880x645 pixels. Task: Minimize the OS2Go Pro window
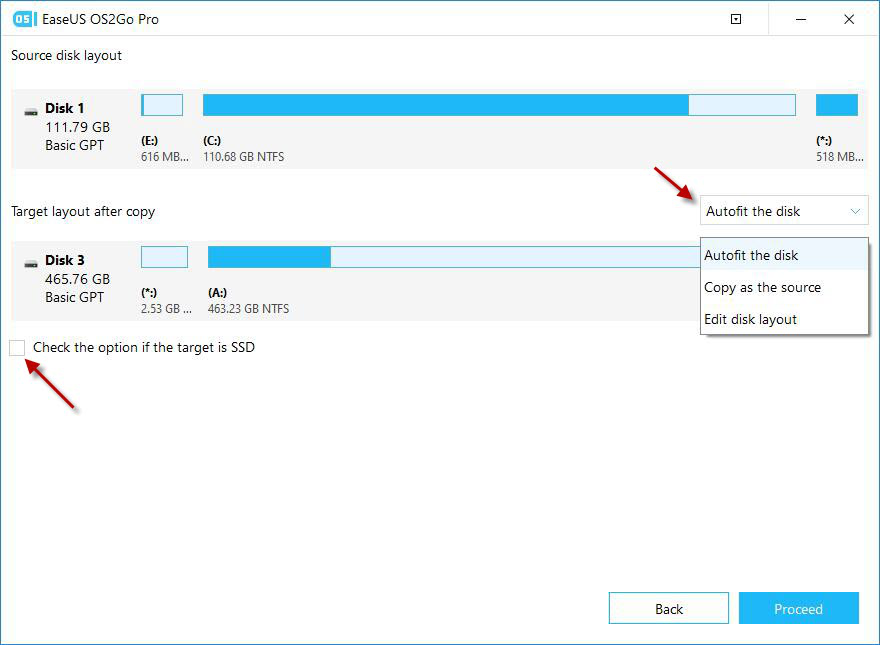[801, 19]
